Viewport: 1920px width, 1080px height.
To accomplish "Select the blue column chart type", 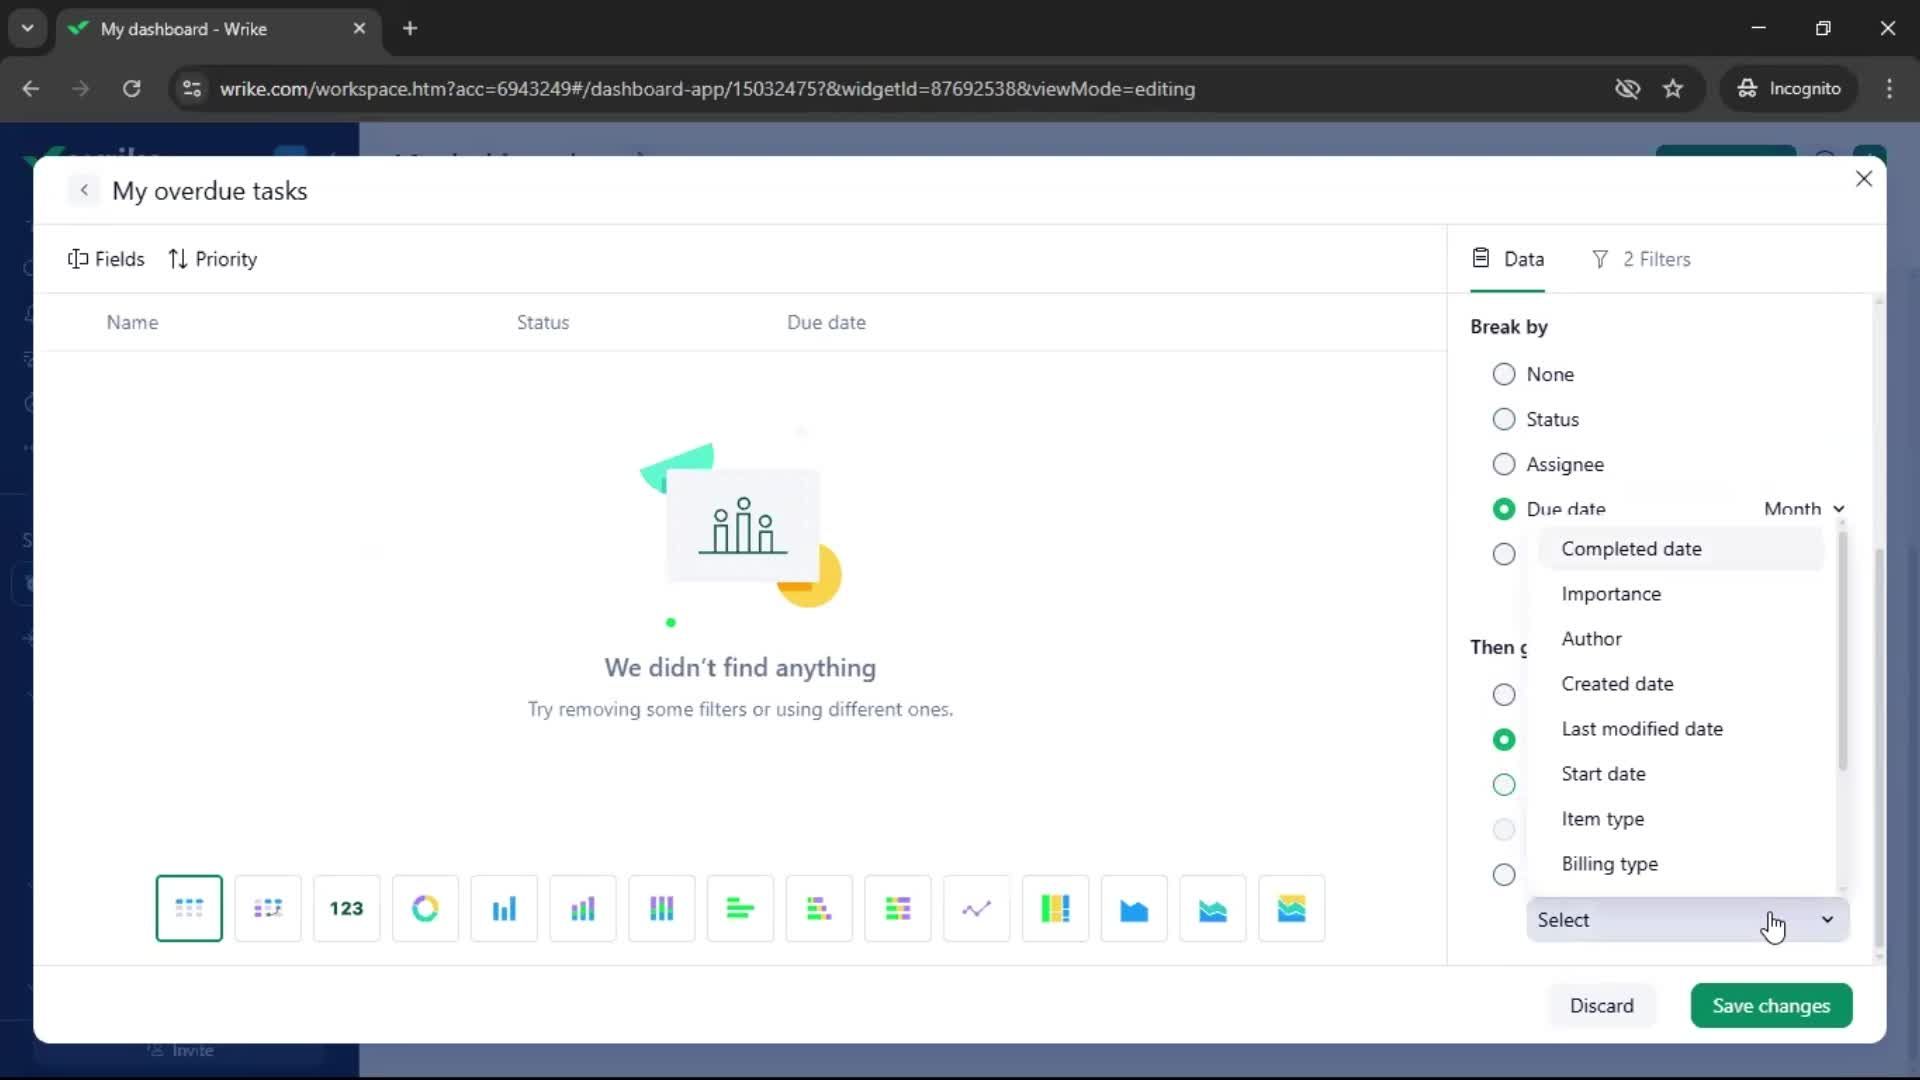I will [x=504, y=908].
